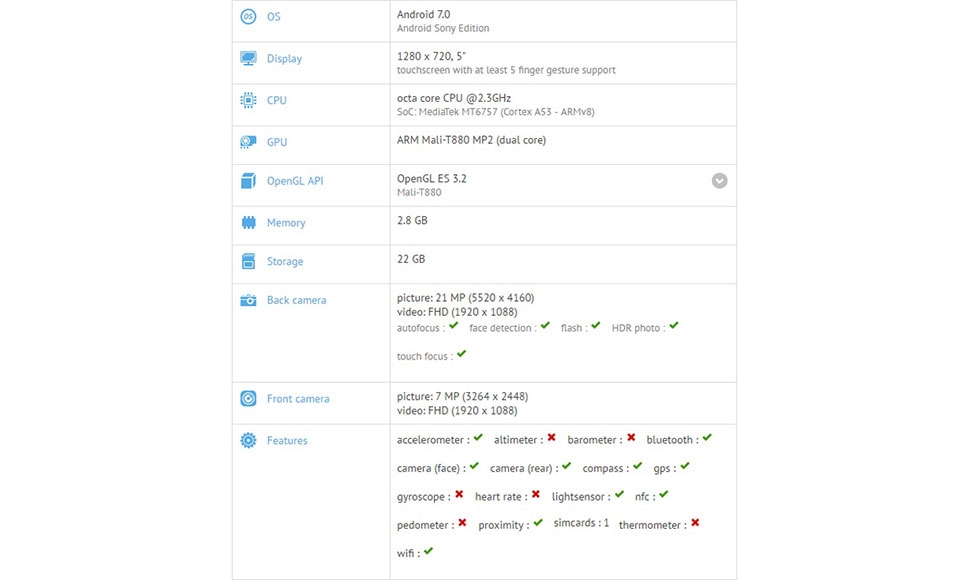Click the OS row icon

point(248,17)
